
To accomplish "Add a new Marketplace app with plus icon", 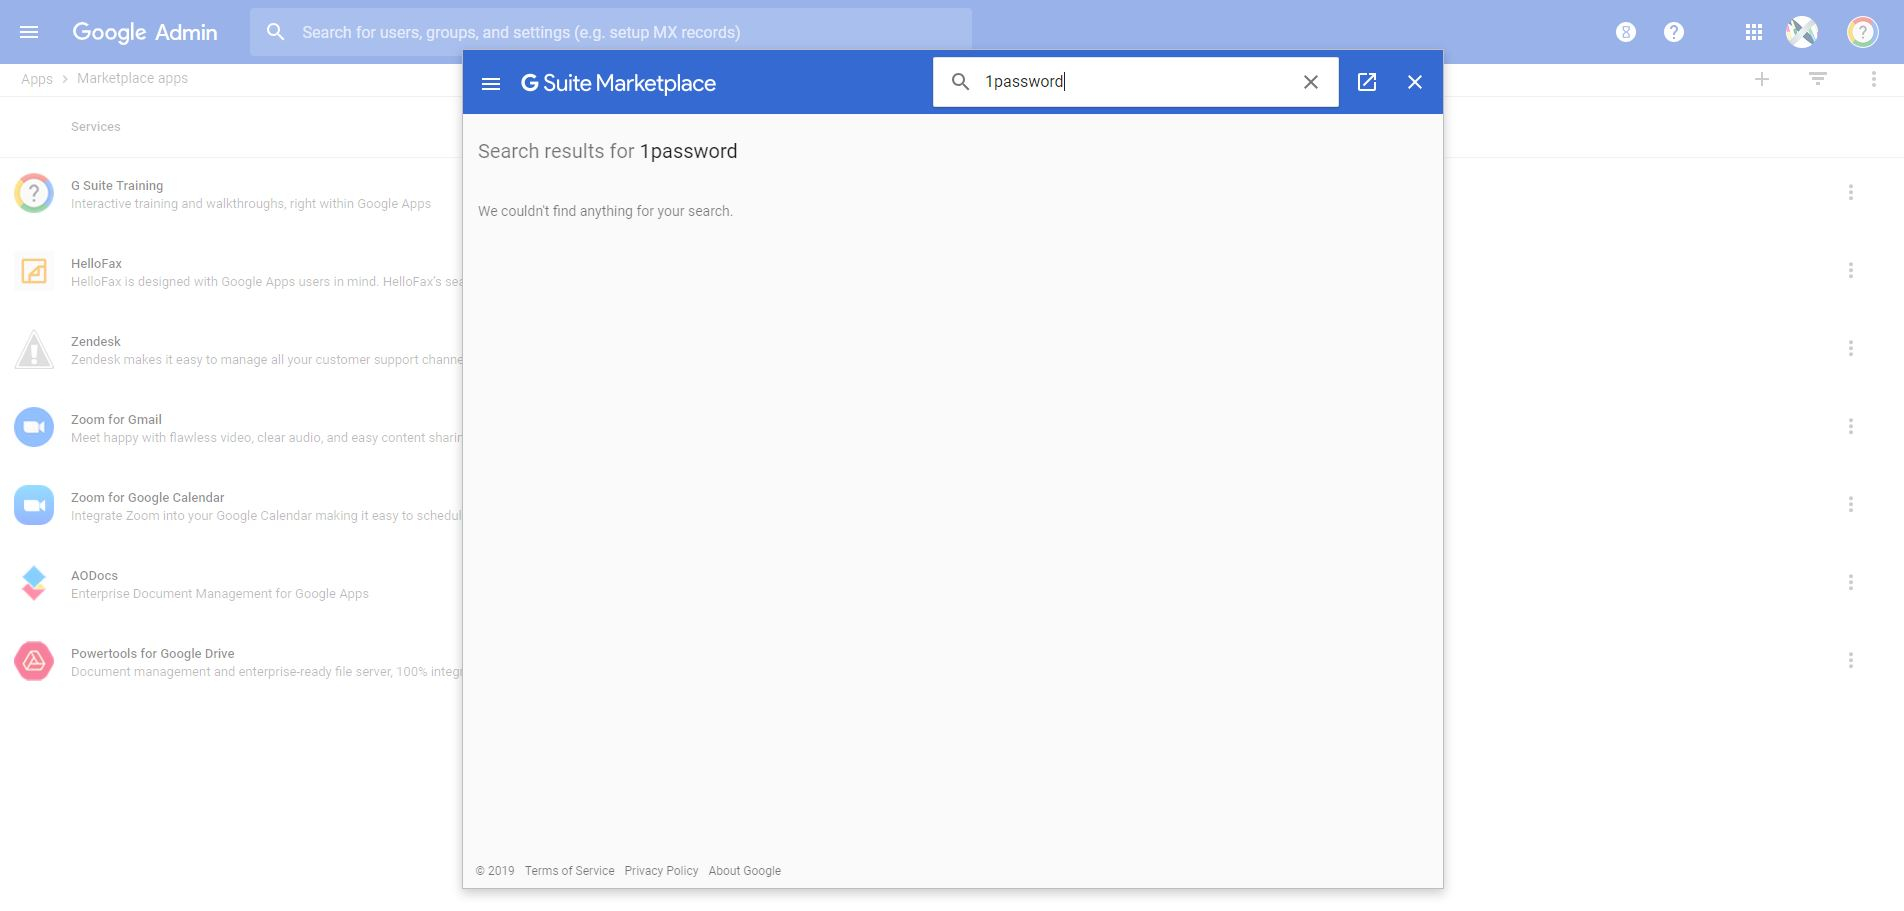I will pyautogui.click(x=1762, y=78).
